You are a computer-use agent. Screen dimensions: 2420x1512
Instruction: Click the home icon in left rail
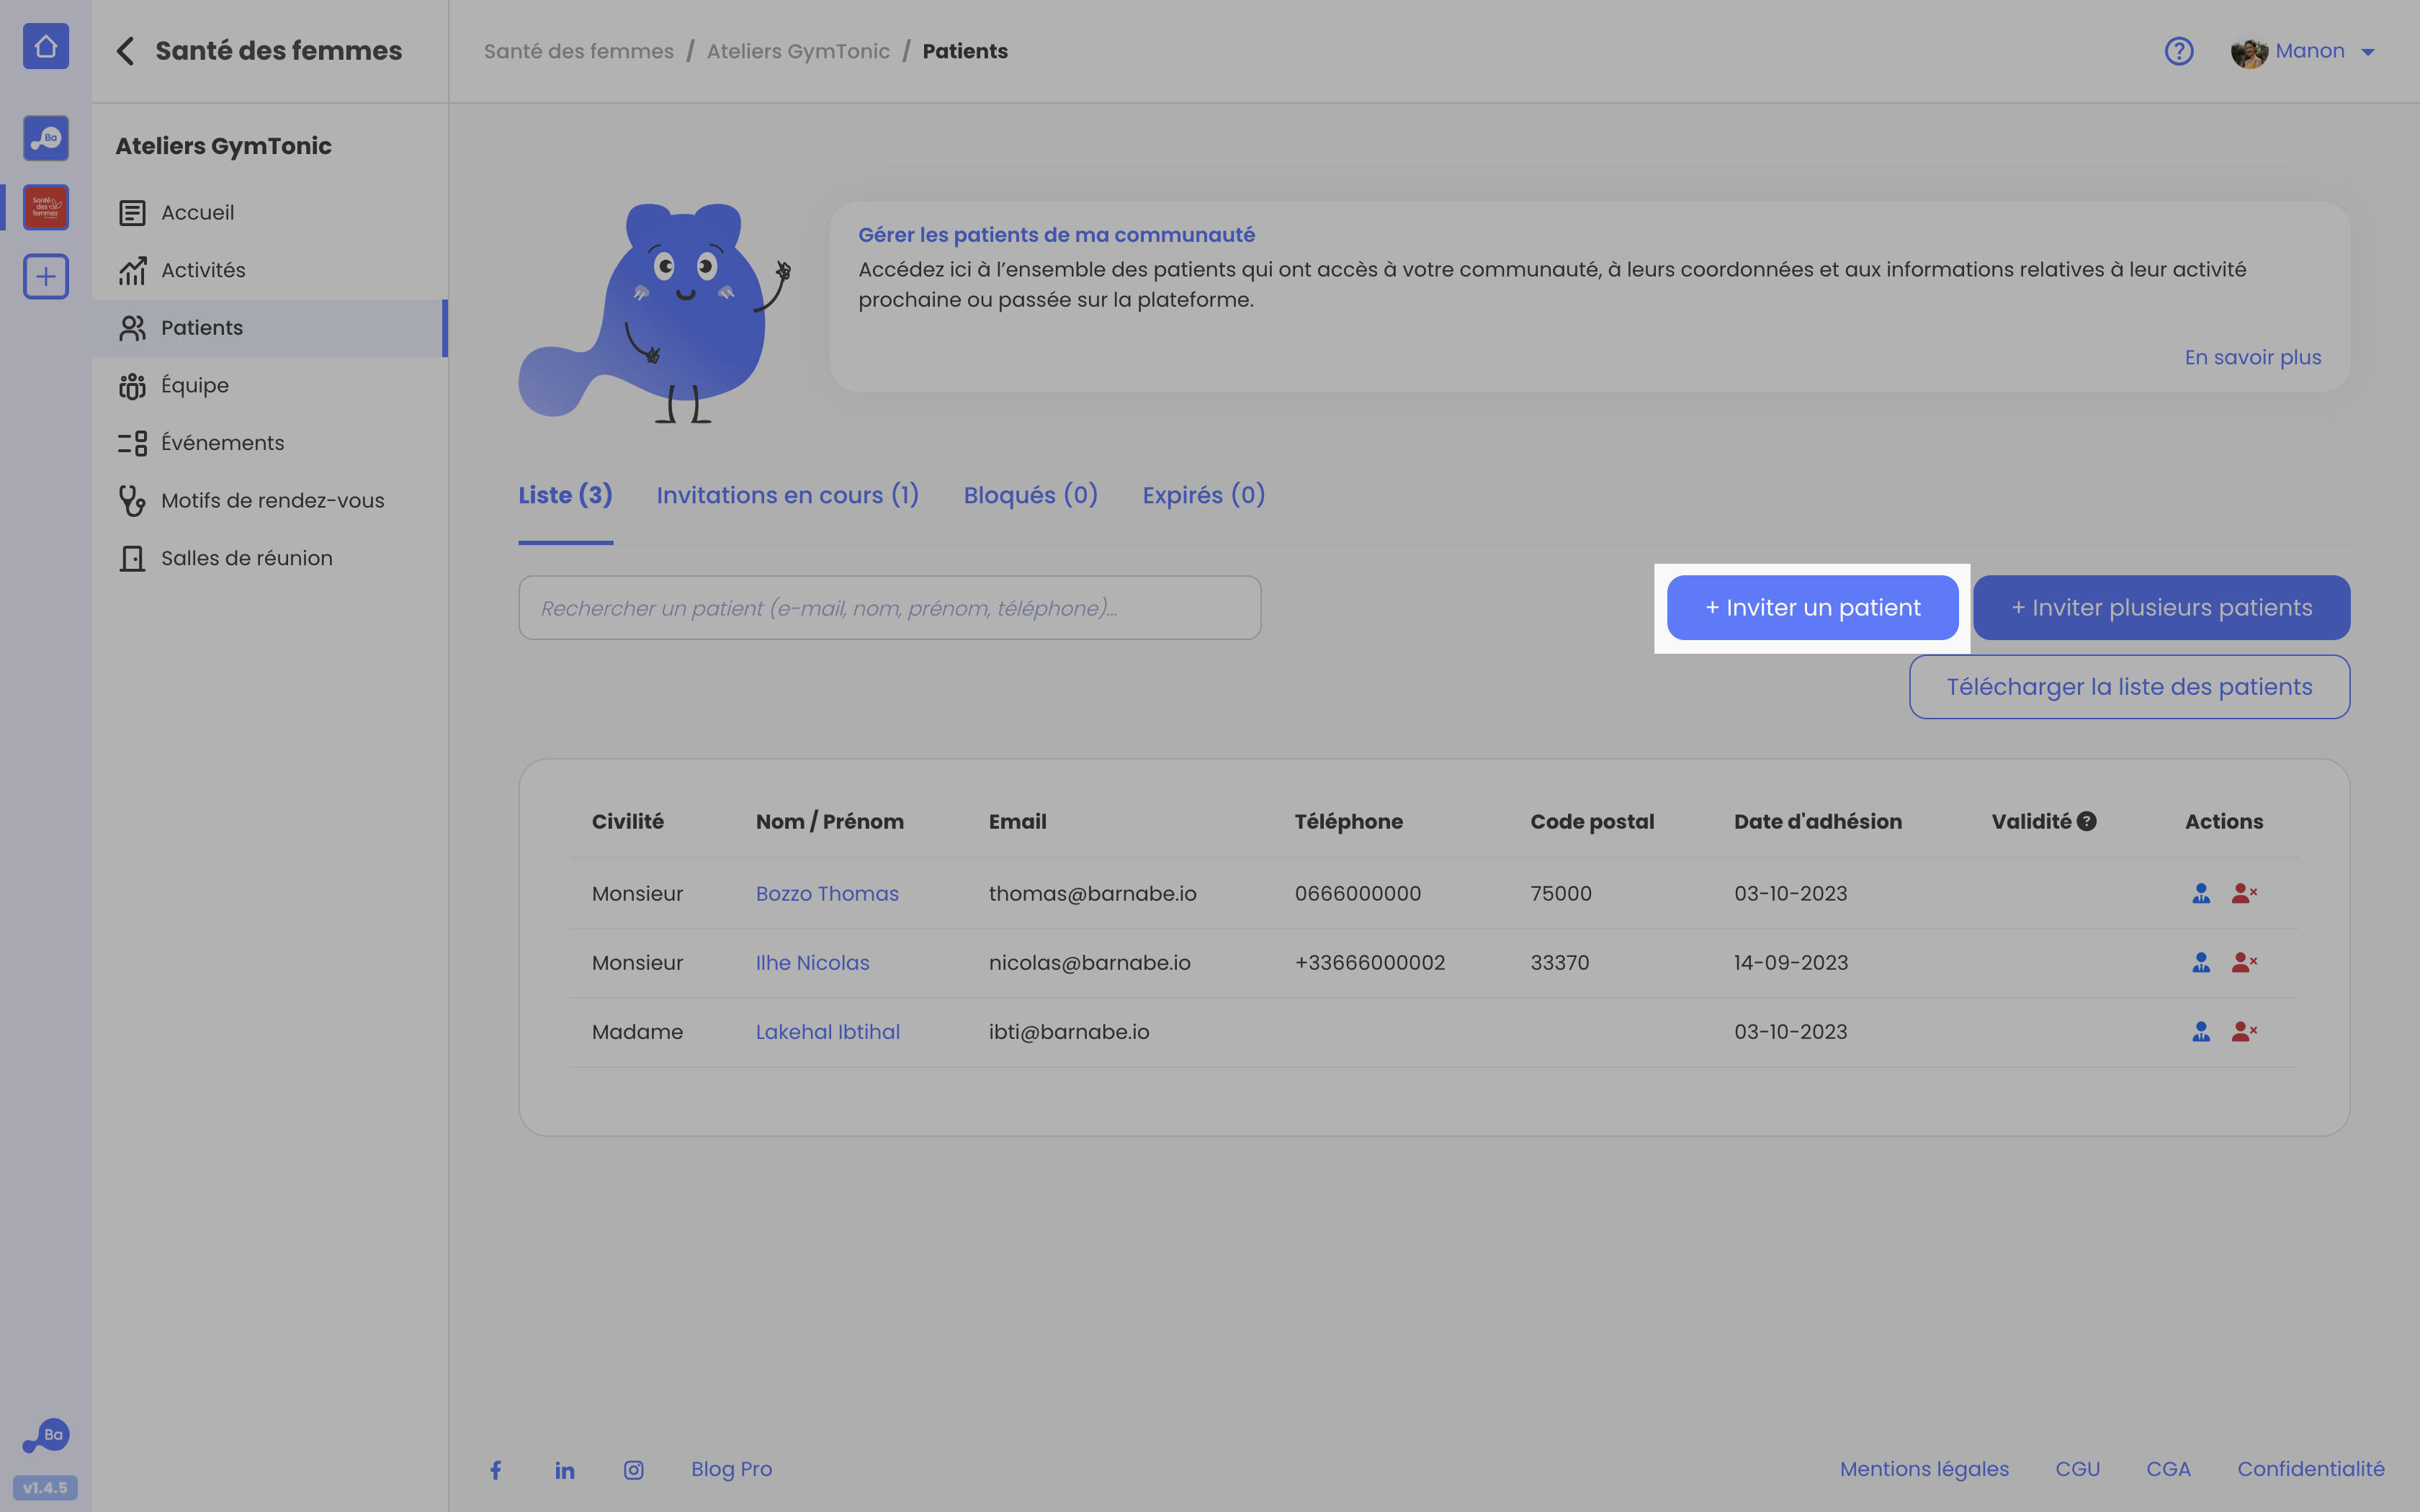(x=46, y=46)
